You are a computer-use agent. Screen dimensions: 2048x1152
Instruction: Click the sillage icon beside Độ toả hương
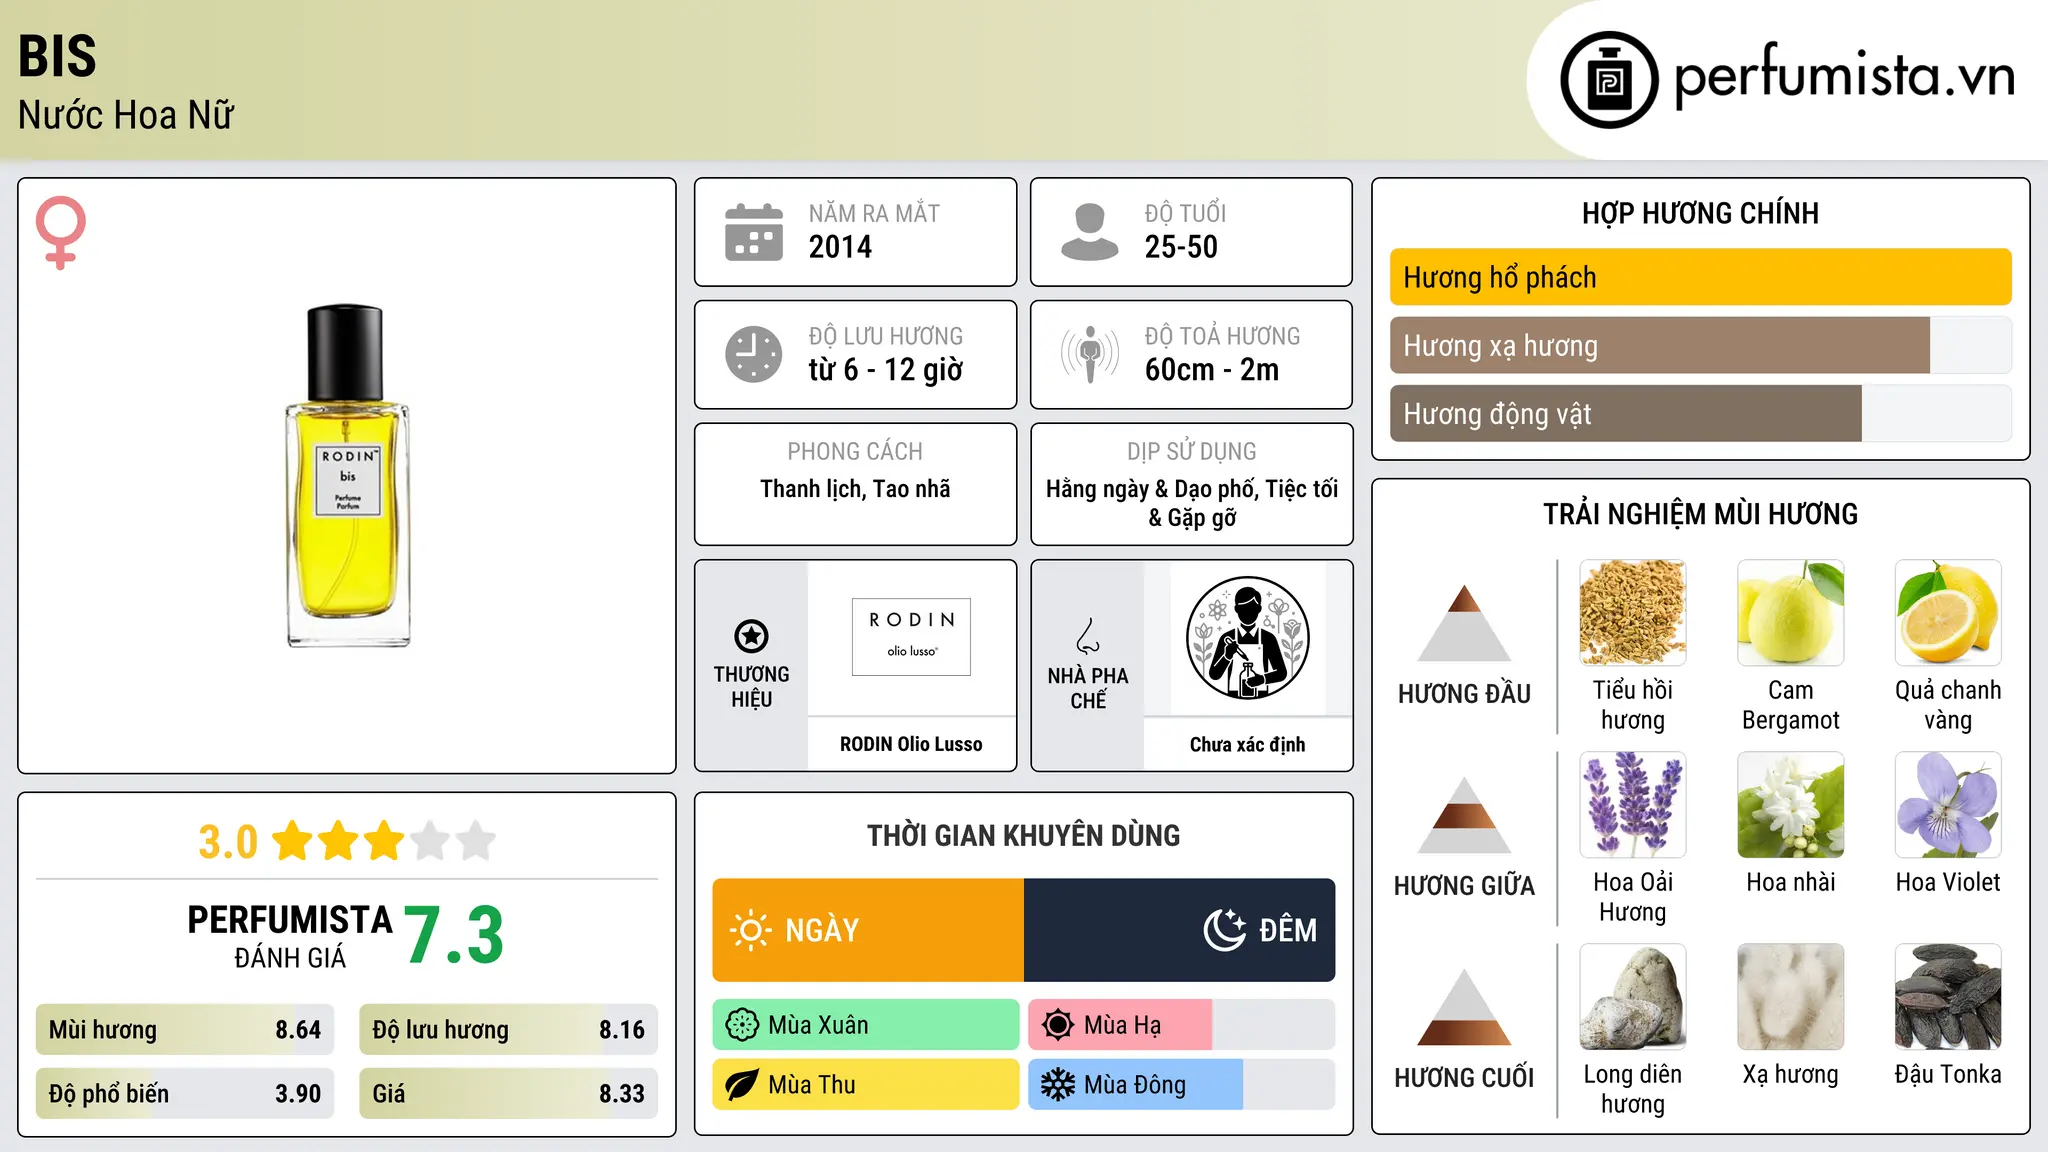pyautogui.click(x=1089, y=354)
